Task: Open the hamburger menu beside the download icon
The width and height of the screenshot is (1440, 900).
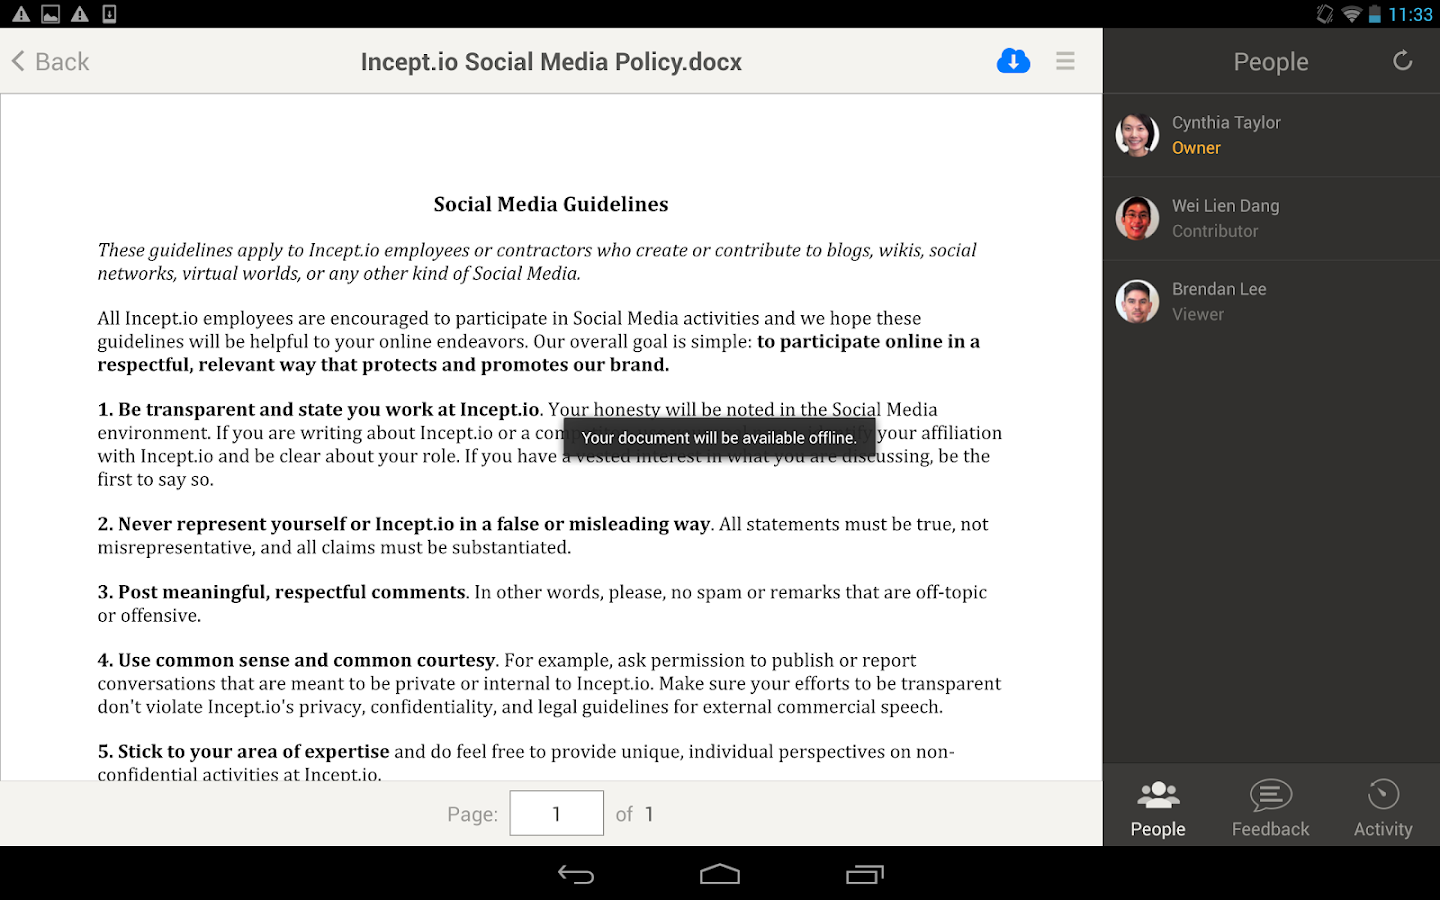Action: point(1065,61)
